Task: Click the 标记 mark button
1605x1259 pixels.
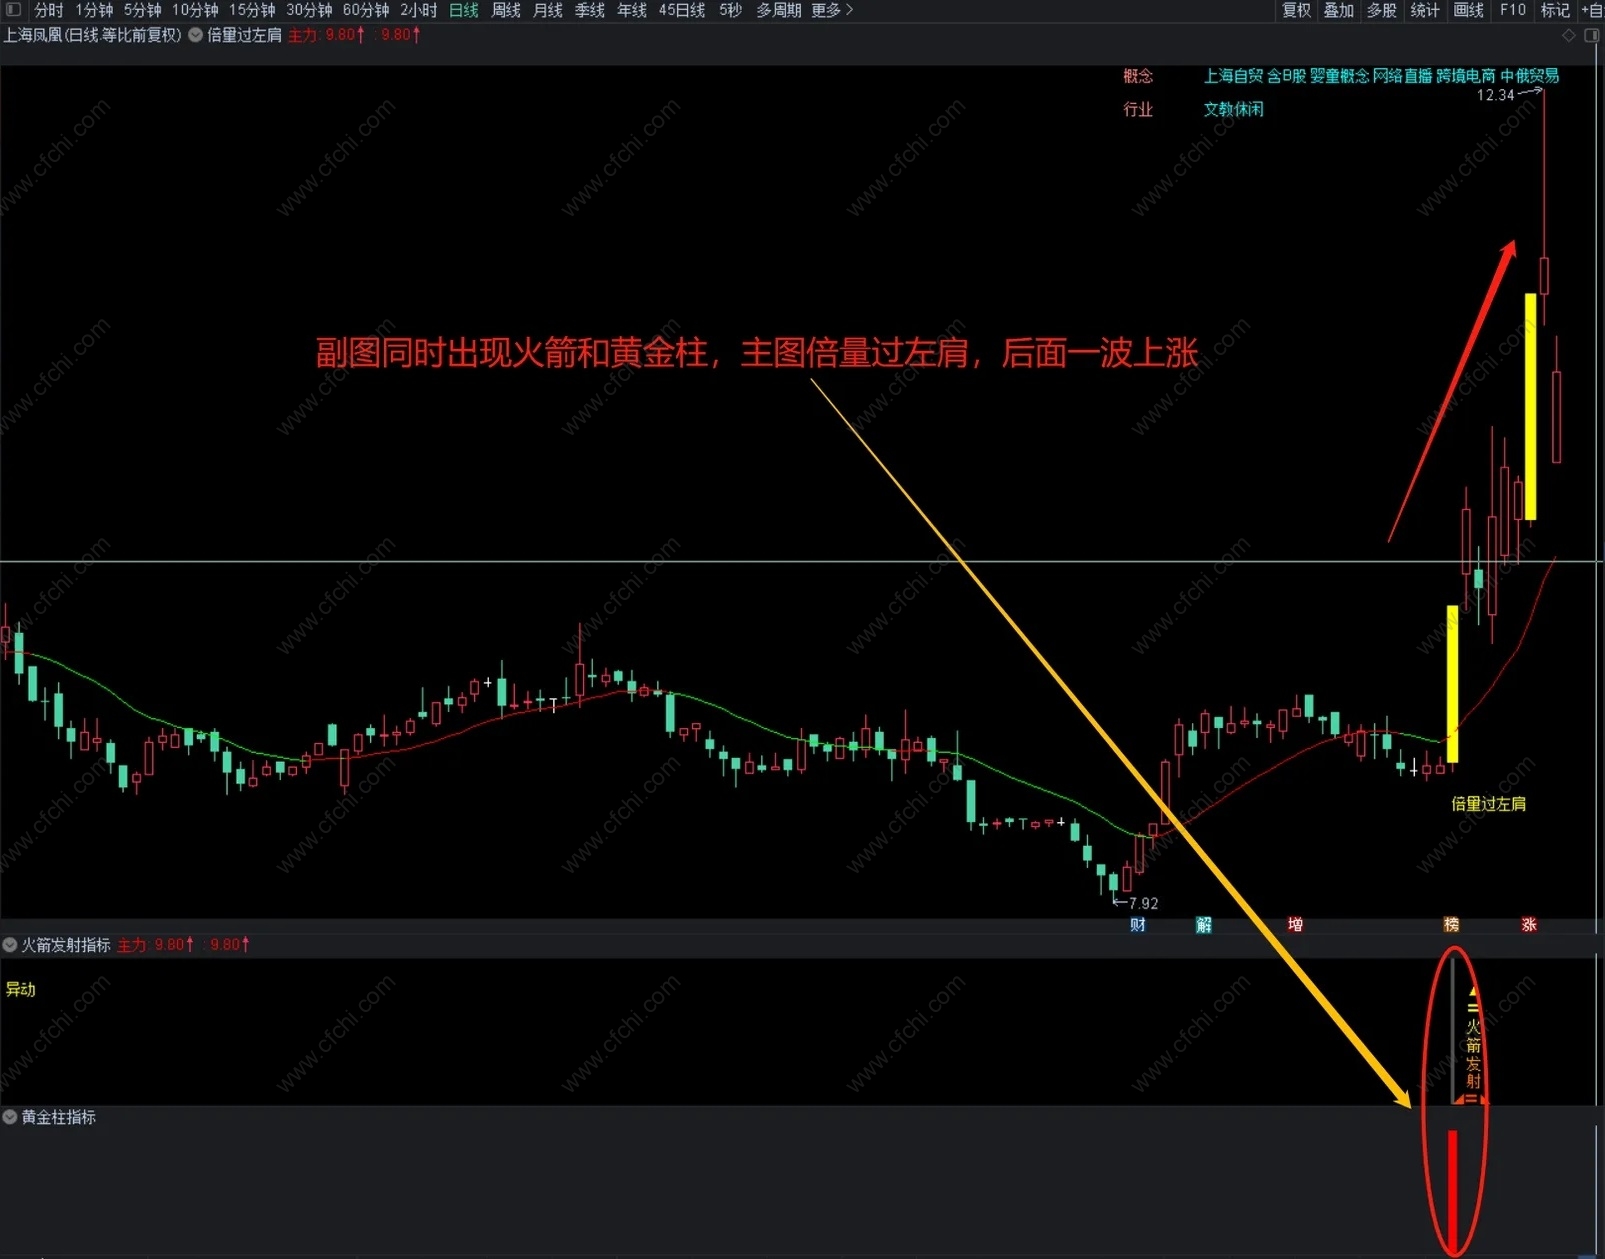Action: (x=1555, y=10)
